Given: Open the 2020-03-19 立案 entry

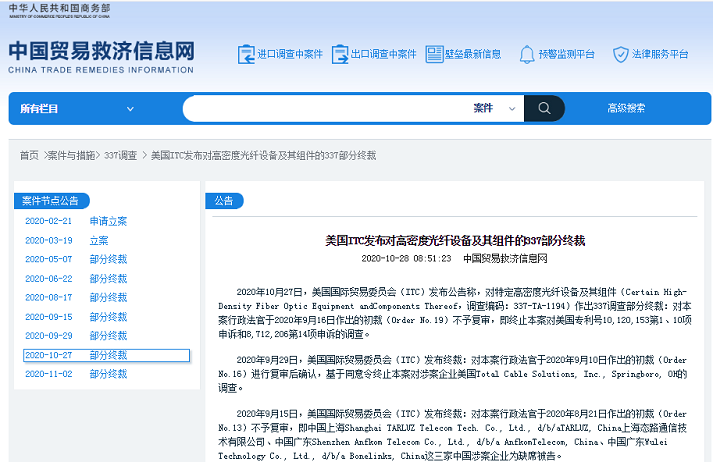Looking at the screenshot, I should [x=67, y=241].
